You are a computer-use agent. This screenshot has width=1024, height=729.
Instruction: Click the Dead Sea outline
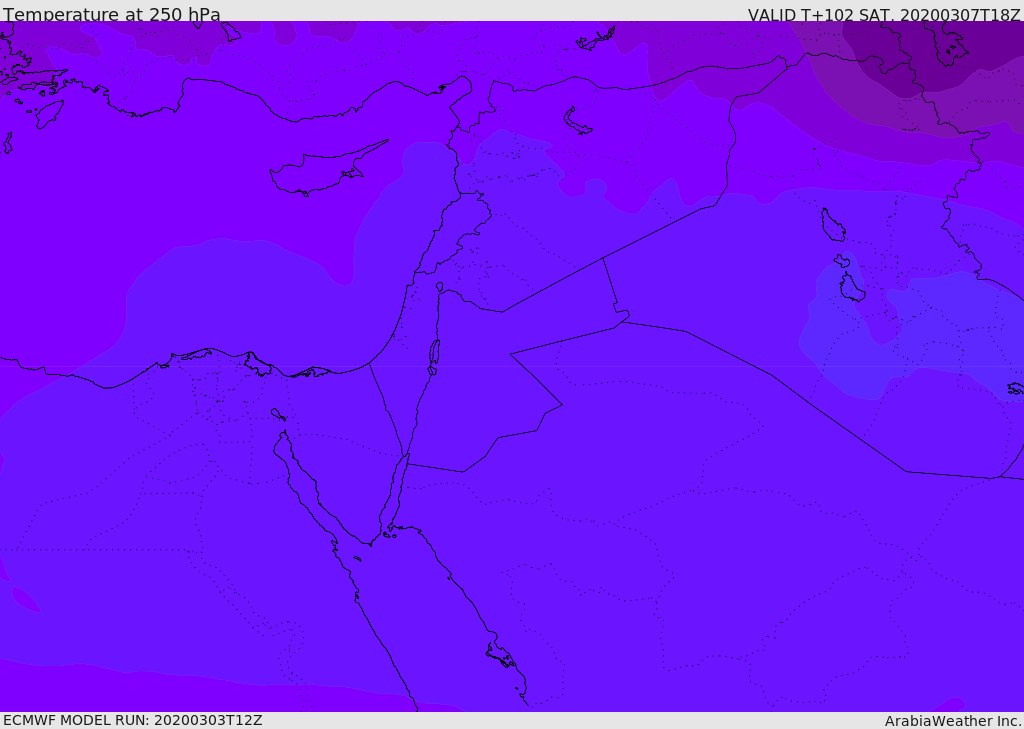pos(434,352)
